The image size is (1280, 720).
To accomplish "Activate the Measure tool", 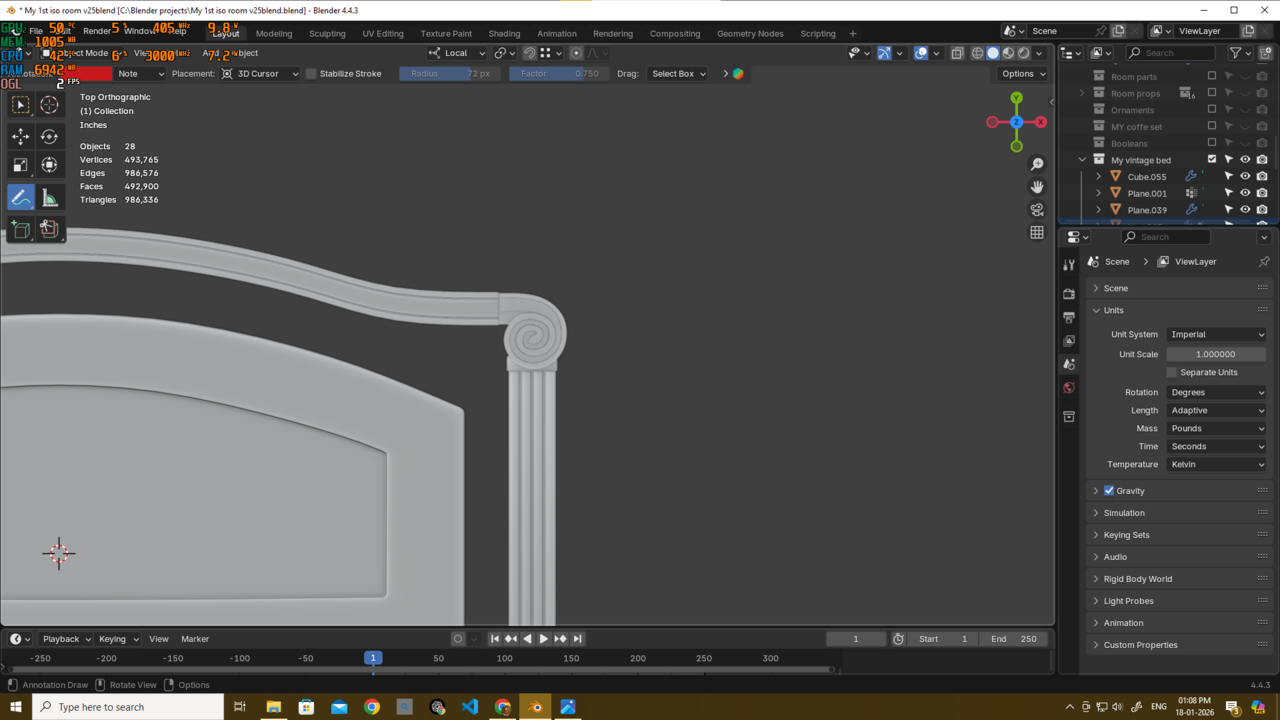I will tap(49, 198).
